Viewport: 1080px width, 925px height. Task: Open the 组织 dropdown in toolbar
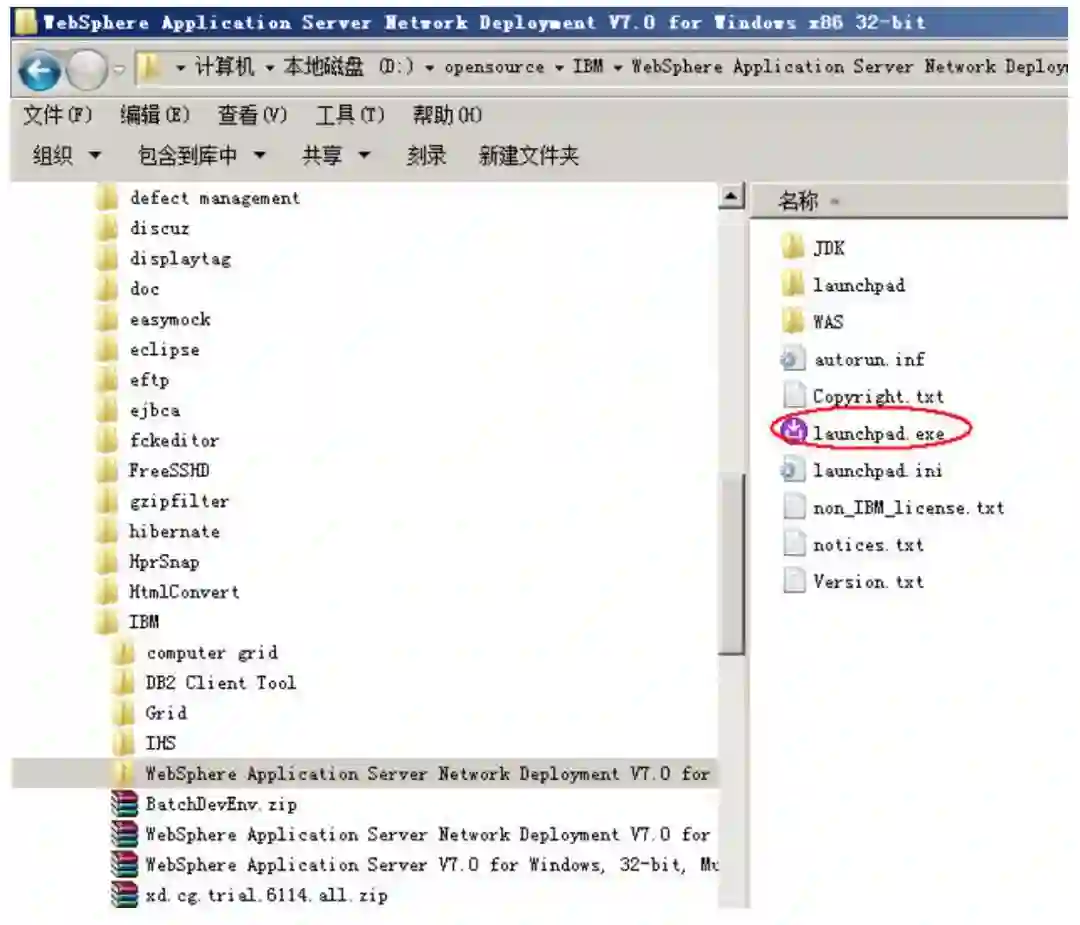pos(67,156)
